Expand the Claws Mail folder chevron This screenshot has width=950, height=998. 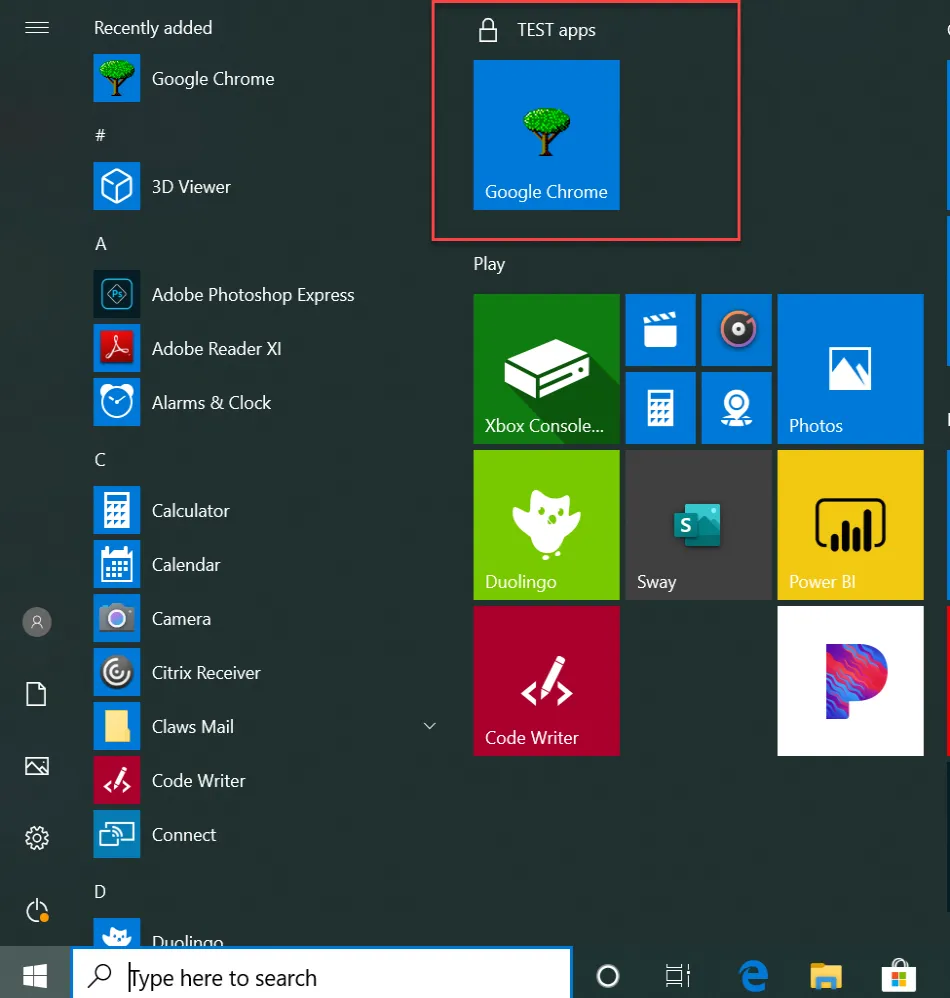coord(430,726)
